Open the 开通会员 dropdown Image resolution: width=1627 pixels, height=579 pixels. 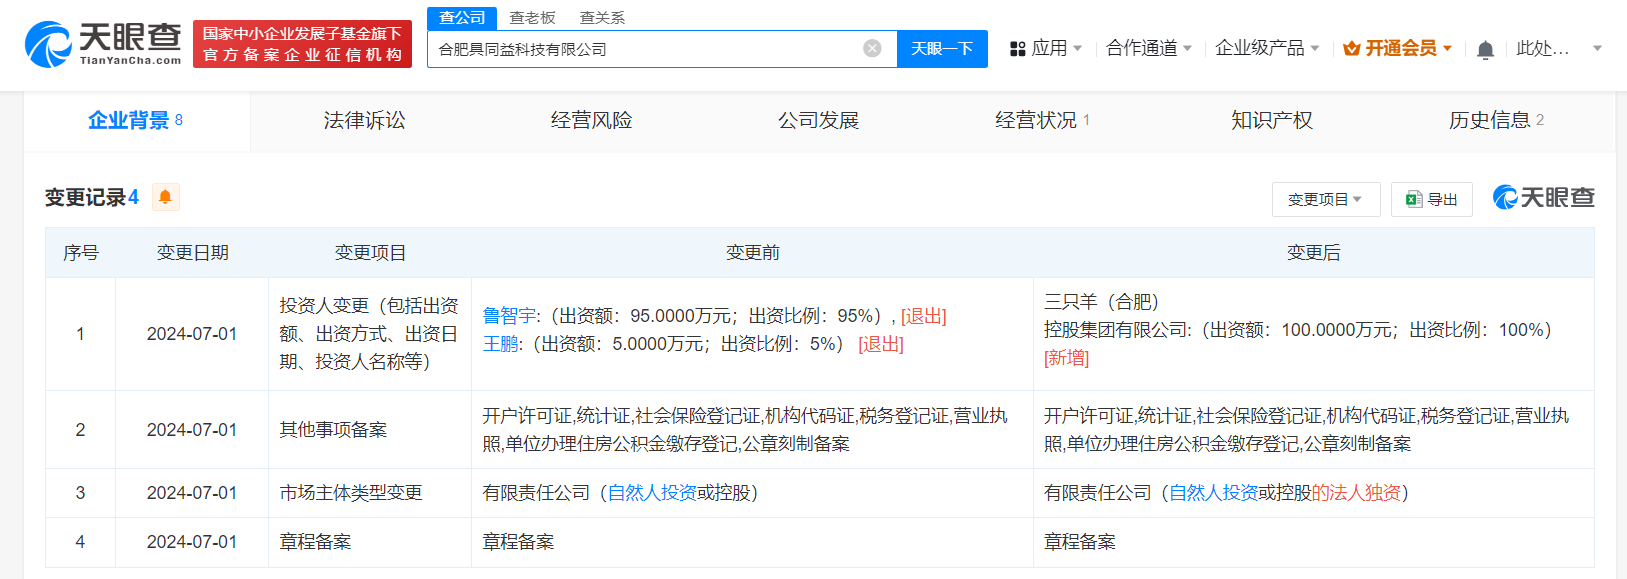point(1398,48)
